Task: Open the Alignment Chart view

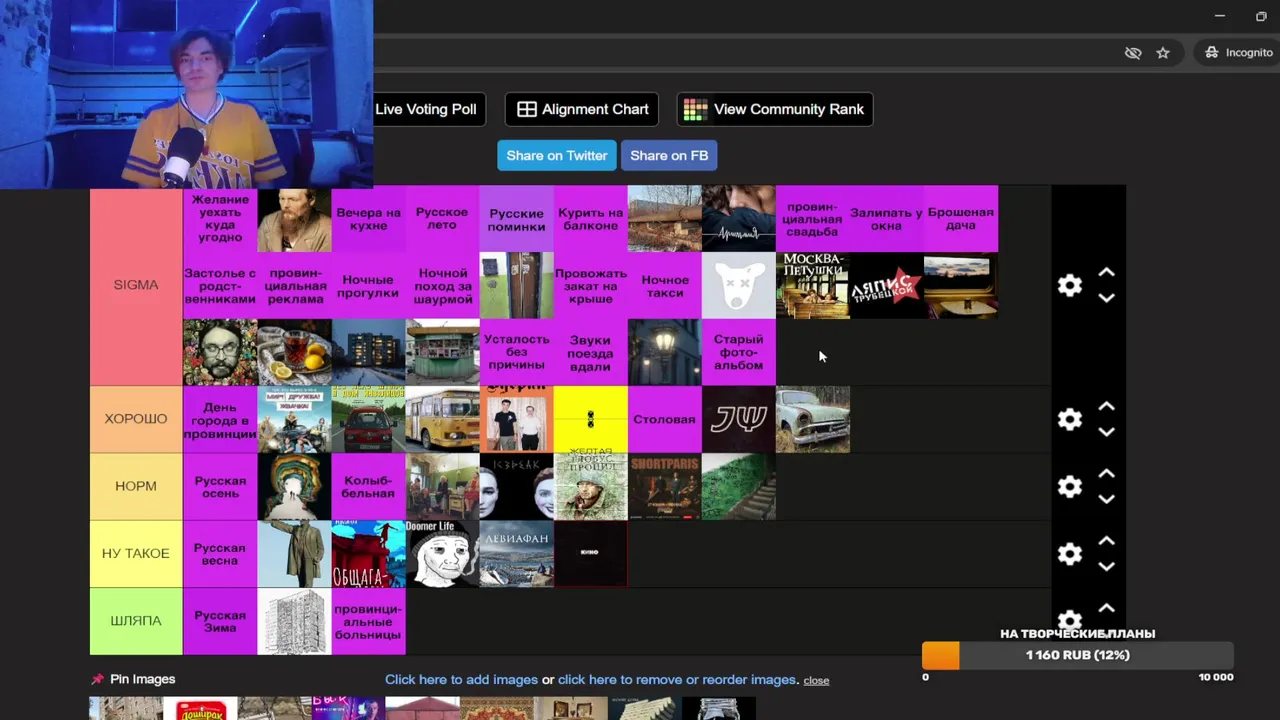Action: 582,109
